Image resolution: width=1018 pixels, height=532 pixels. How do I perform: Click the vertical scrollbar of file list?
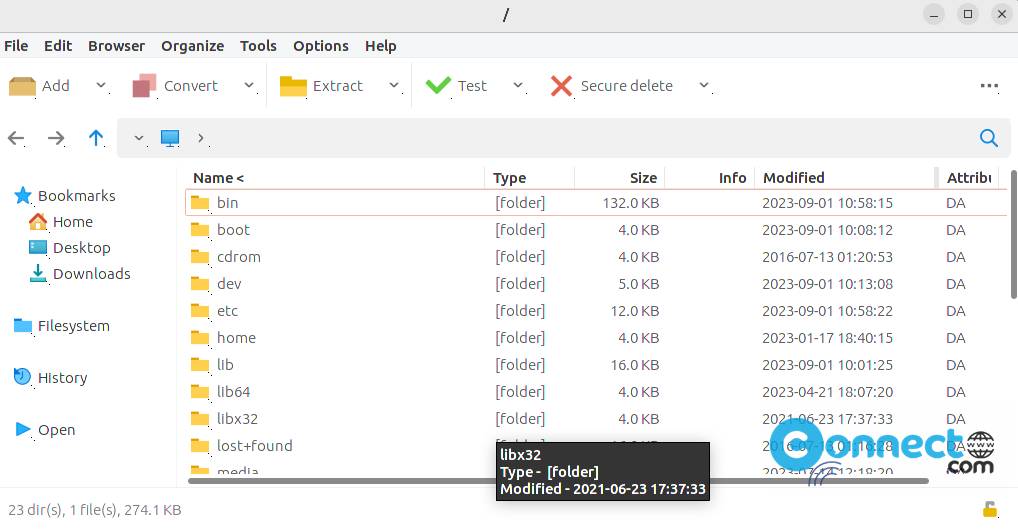(1013, 234)
